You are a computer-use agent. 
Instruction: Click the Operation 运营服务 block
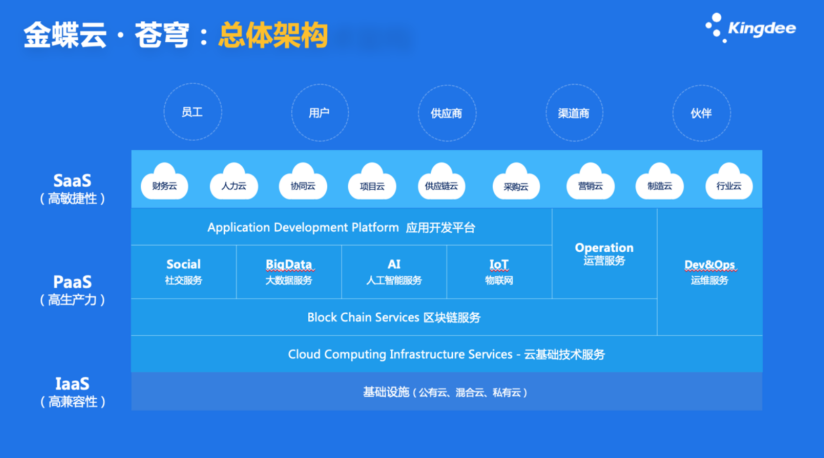tap(604, 254)
